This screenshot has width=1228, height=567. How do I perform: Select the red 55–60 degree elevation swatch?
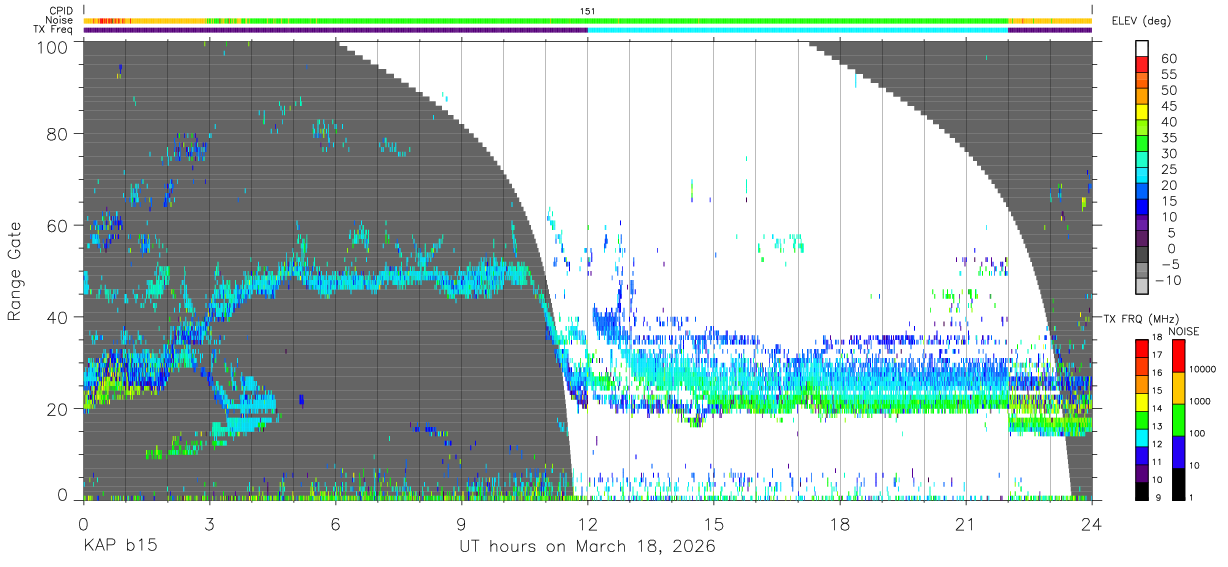(1143, 65)
